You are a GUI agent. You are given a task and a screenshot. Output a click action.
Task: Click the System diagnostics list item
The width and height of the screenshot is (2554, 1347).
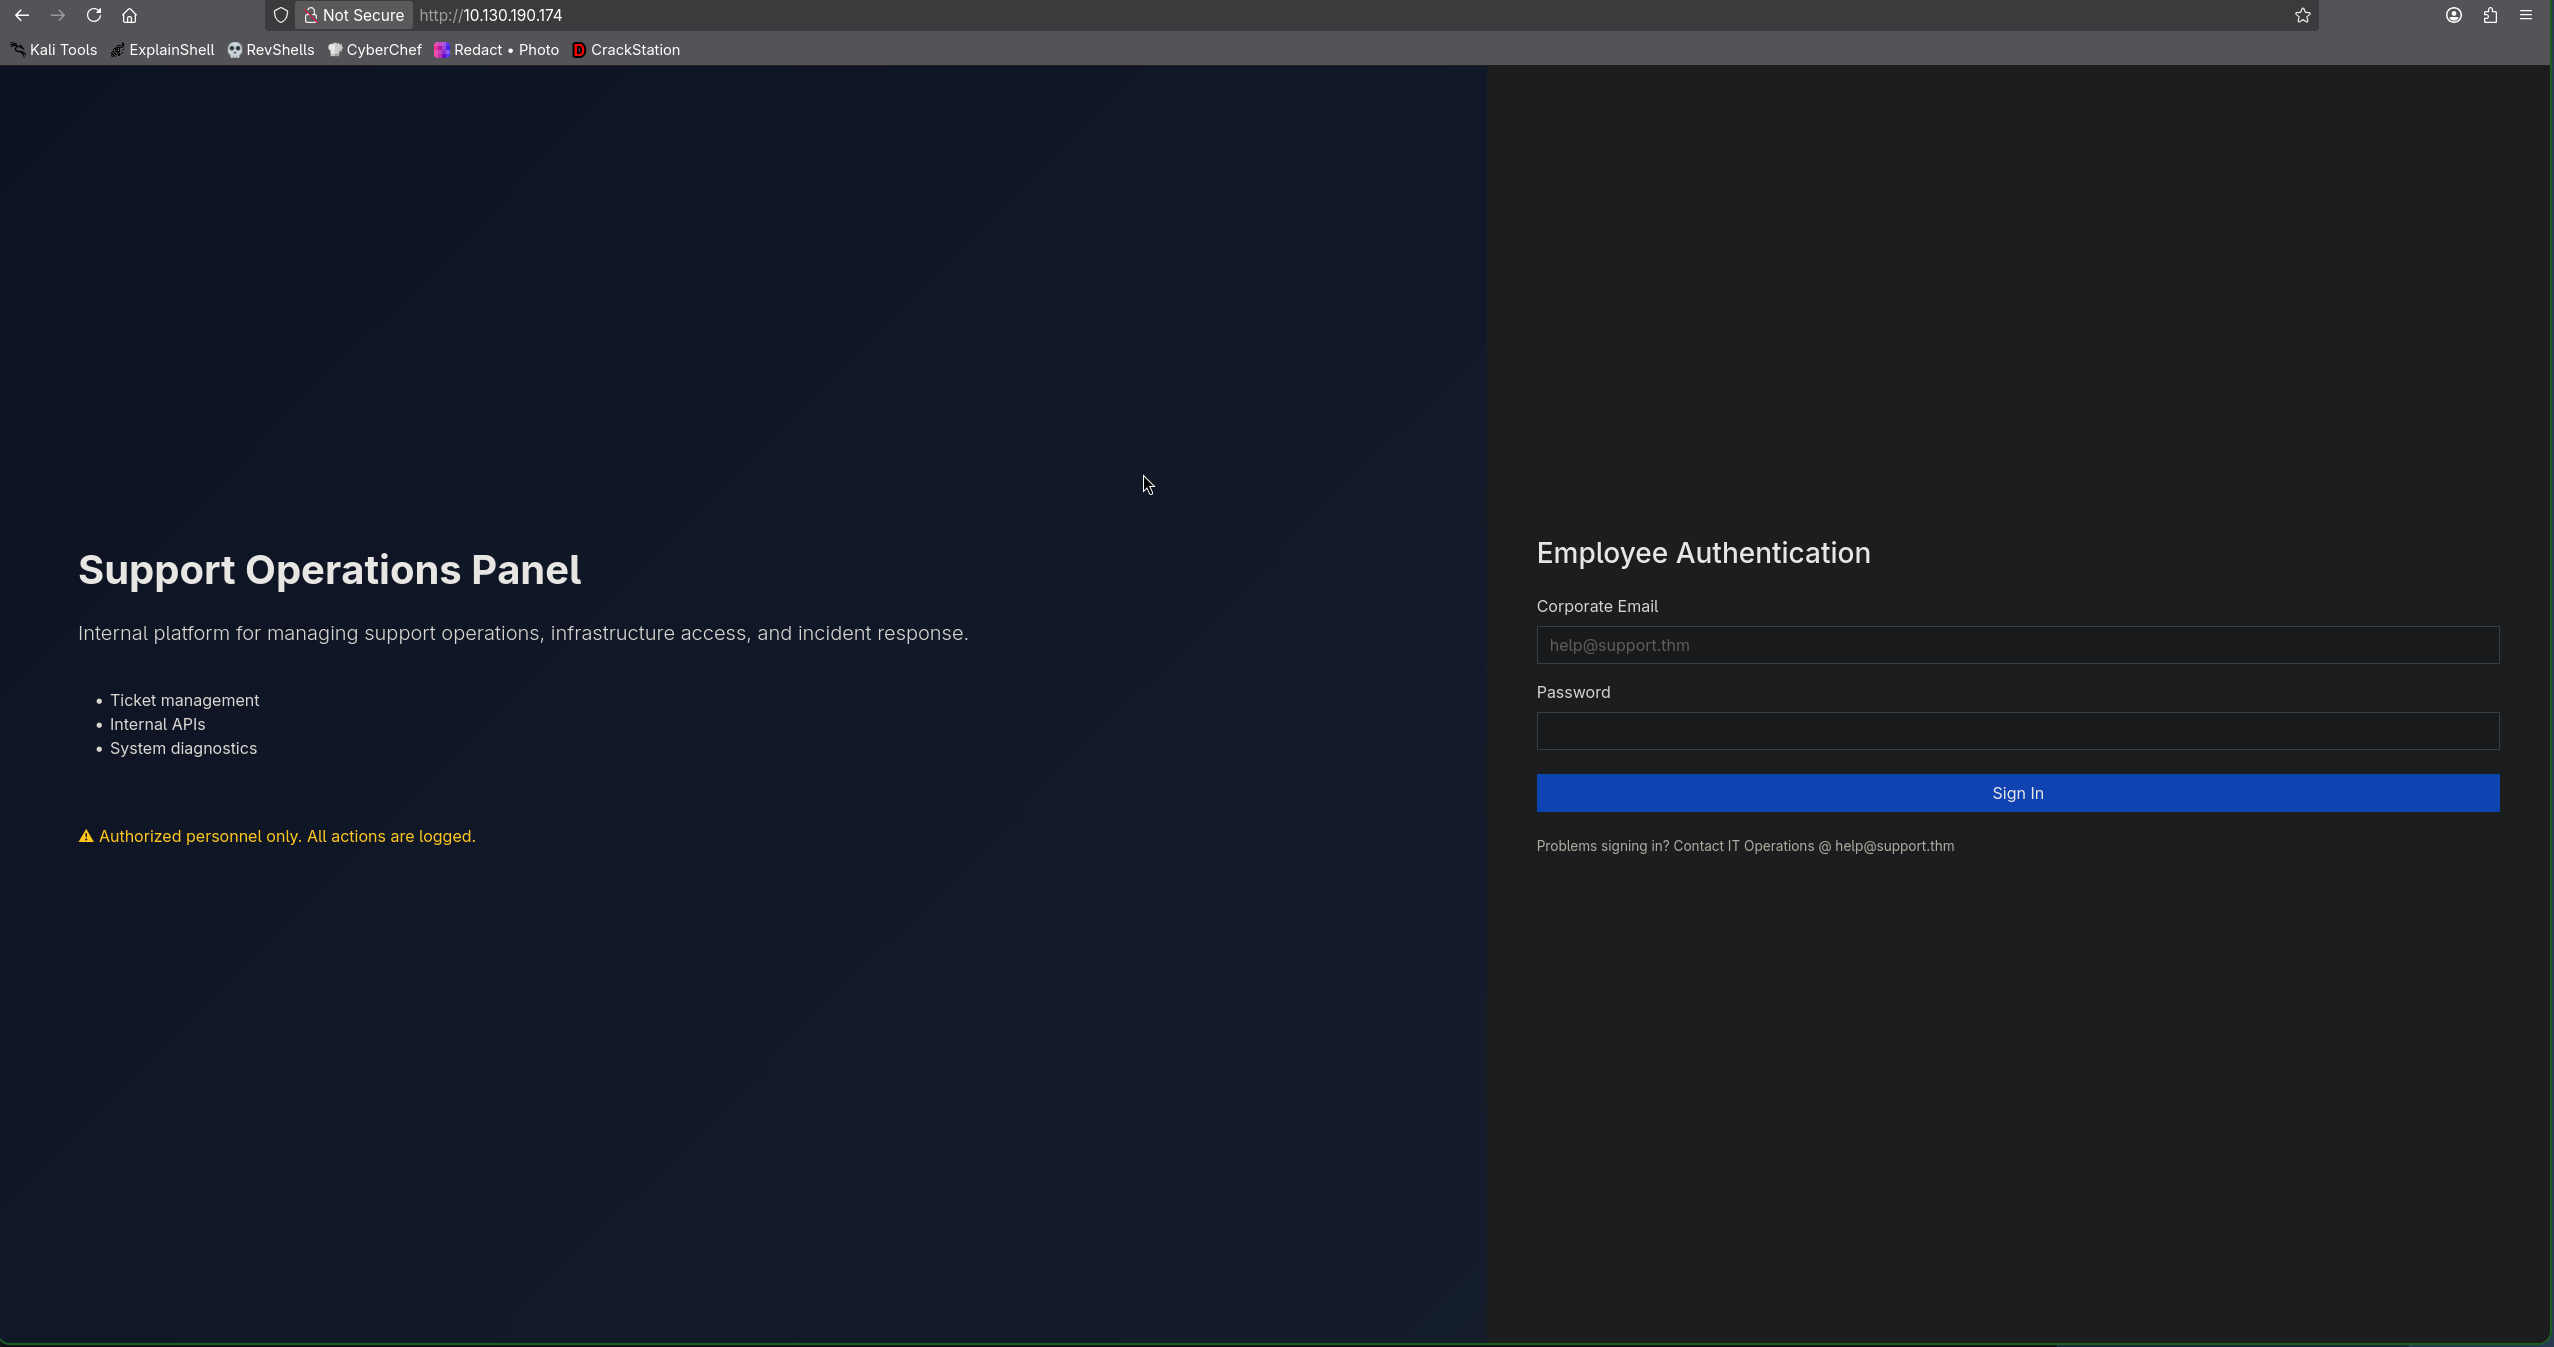[183, 748]
